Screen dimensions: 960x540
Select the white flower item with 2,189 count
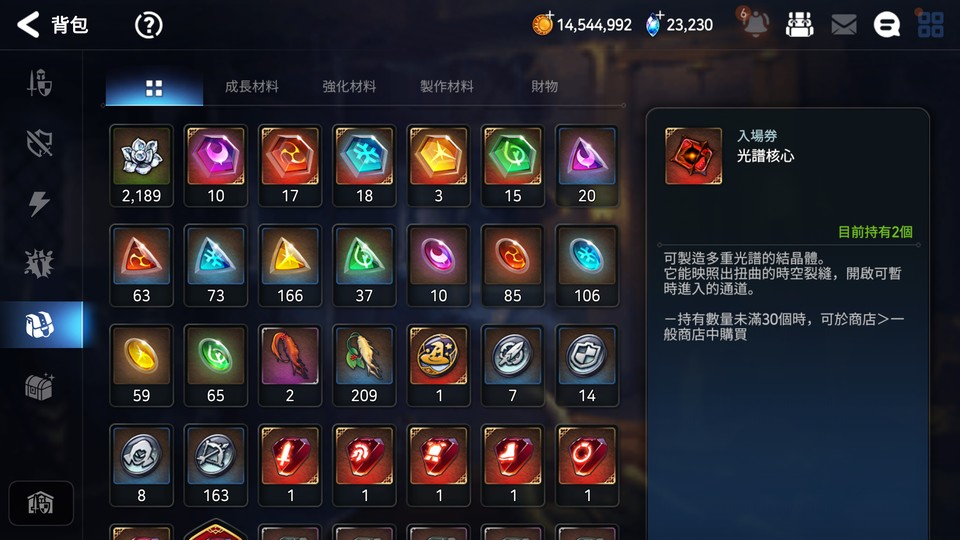click(141, 165)
